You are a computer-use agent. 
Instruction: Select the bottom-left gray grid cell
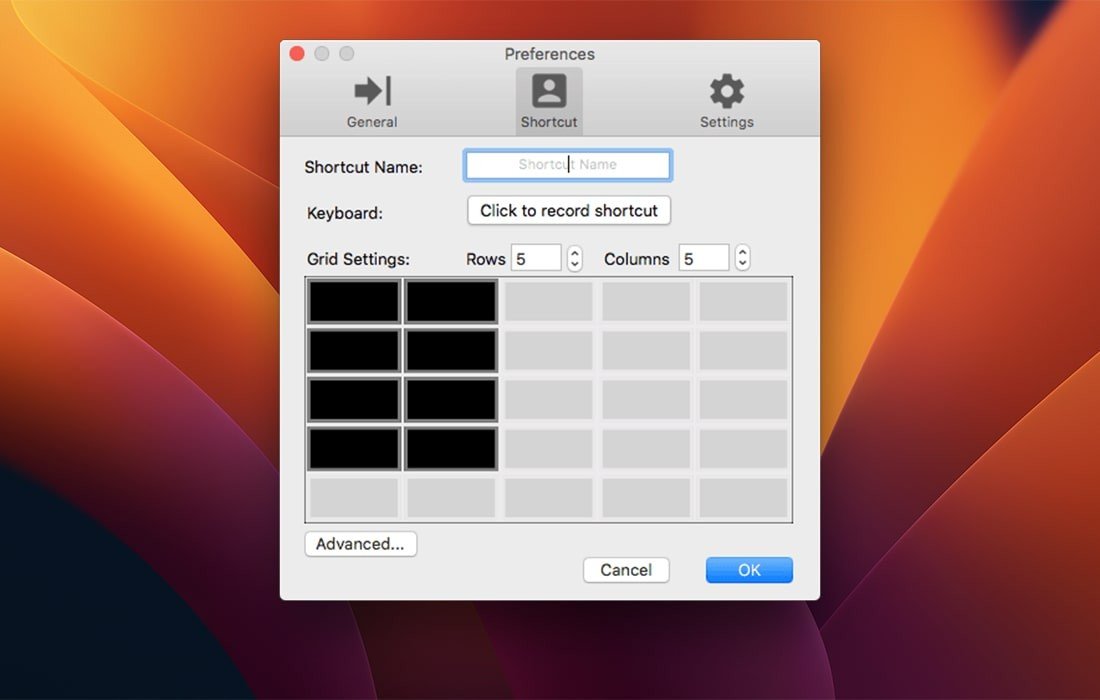click(354, 497)
